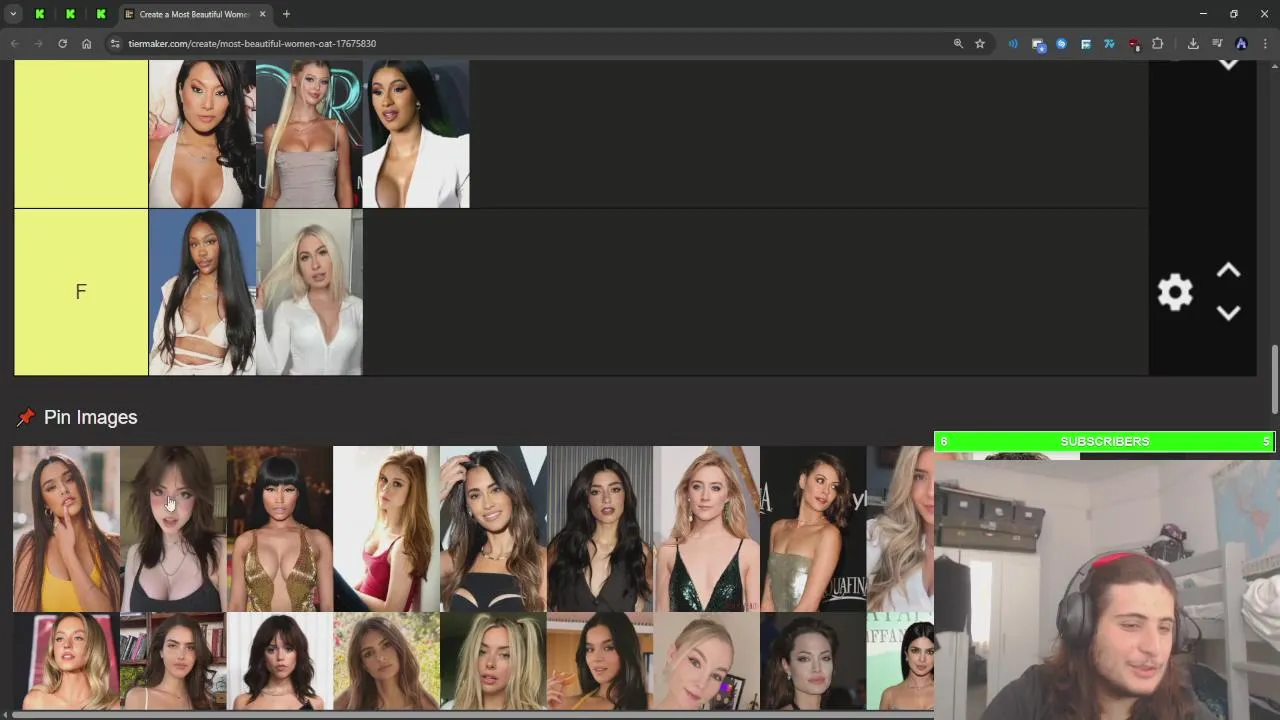Open the browser profile avatar
Screen dimensions: 1280x720
point(1241,44)
